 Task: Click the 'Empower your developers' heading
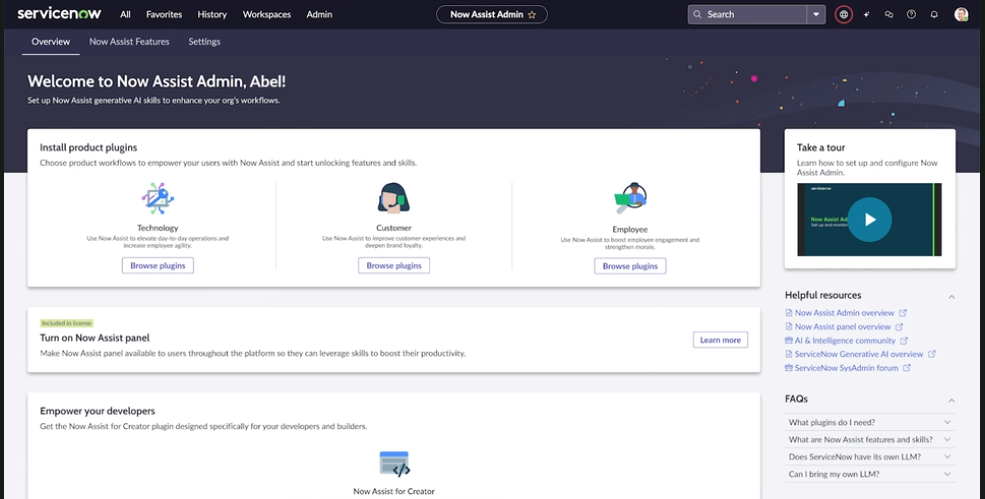[x=97, y=411]
